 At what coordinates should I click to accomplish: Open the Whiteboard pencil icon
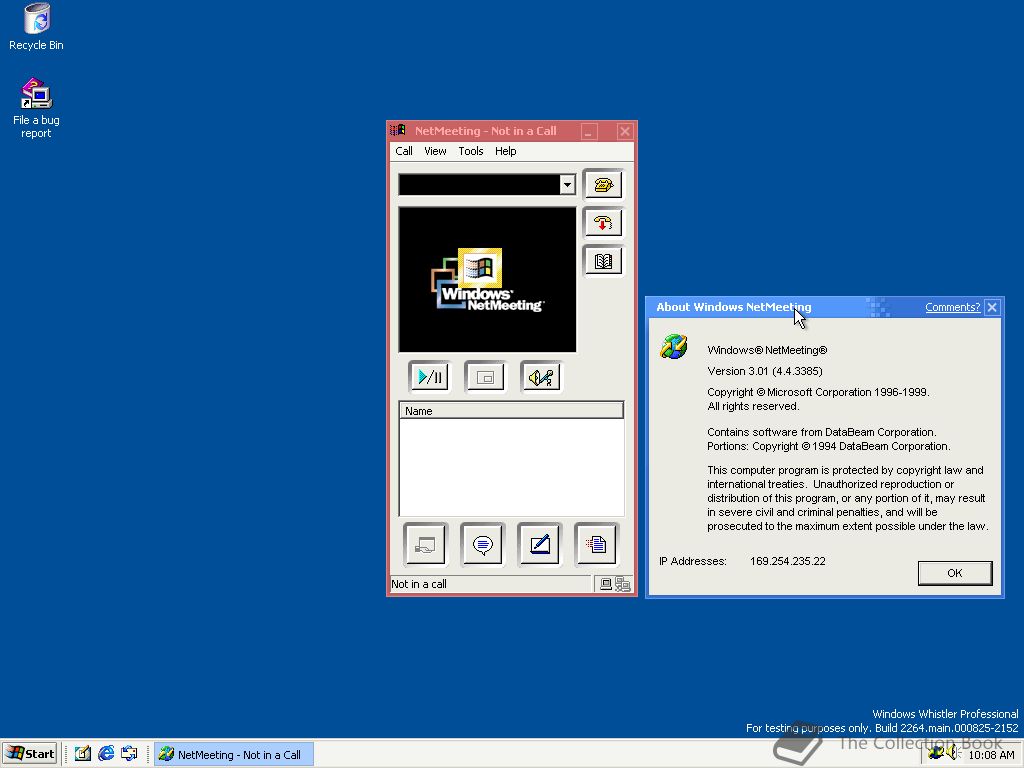point(539,544)
